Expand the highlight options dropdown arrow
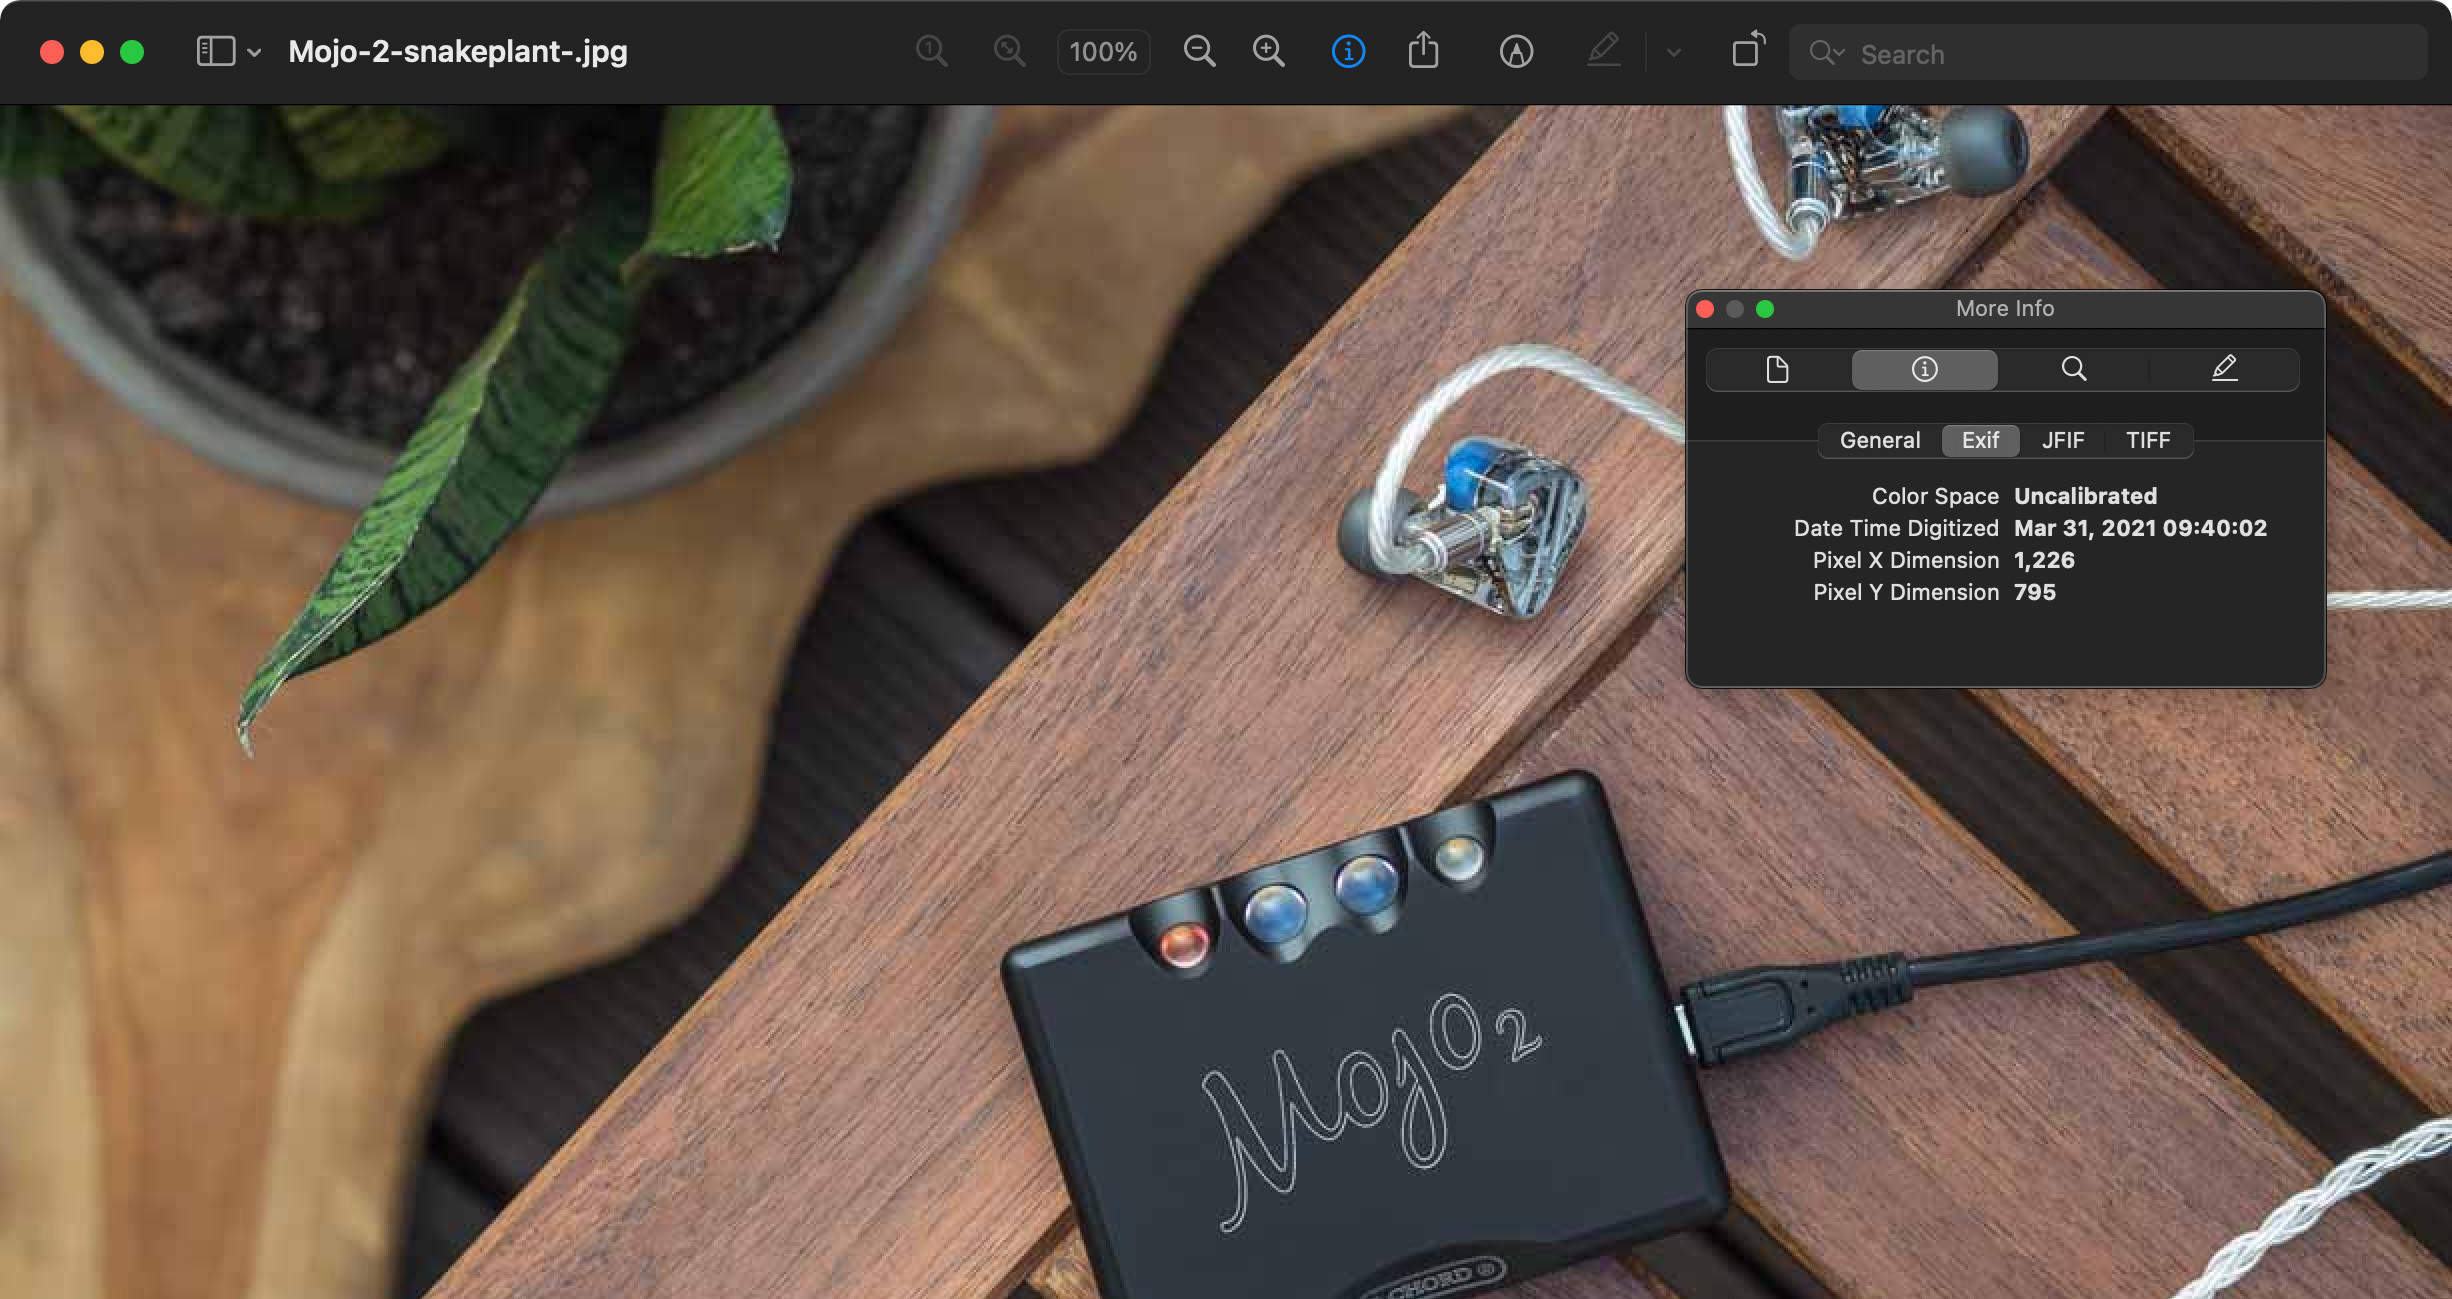 1674,52
